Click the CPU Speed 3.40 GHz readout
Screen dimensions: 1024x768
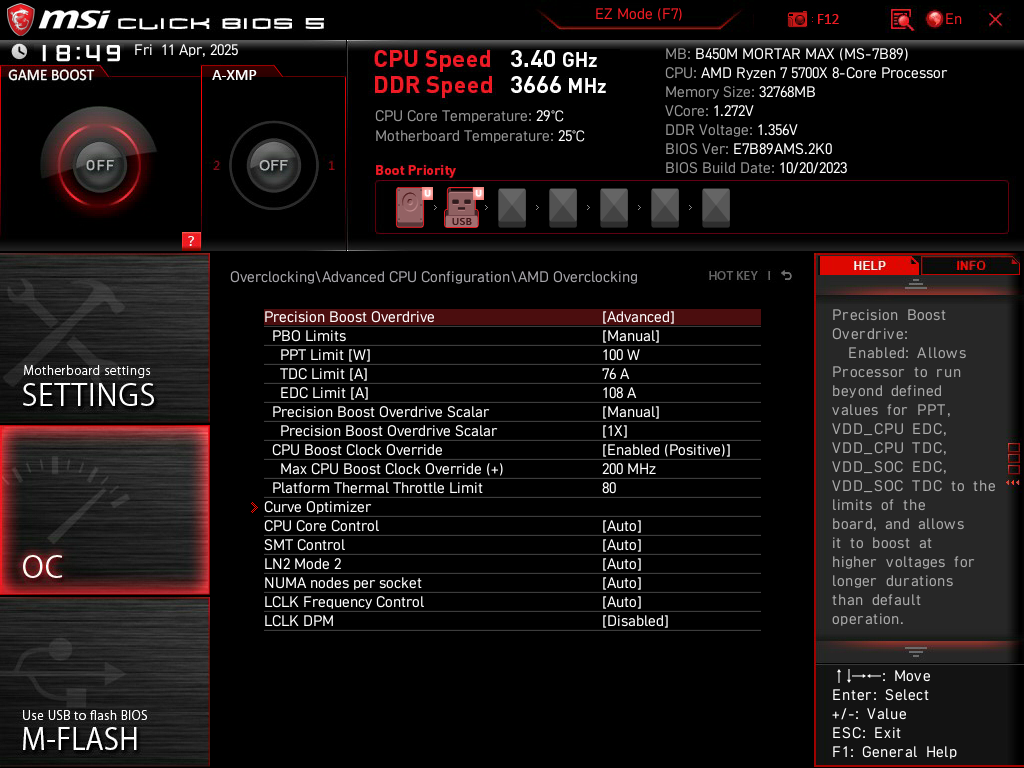point(485,59)
